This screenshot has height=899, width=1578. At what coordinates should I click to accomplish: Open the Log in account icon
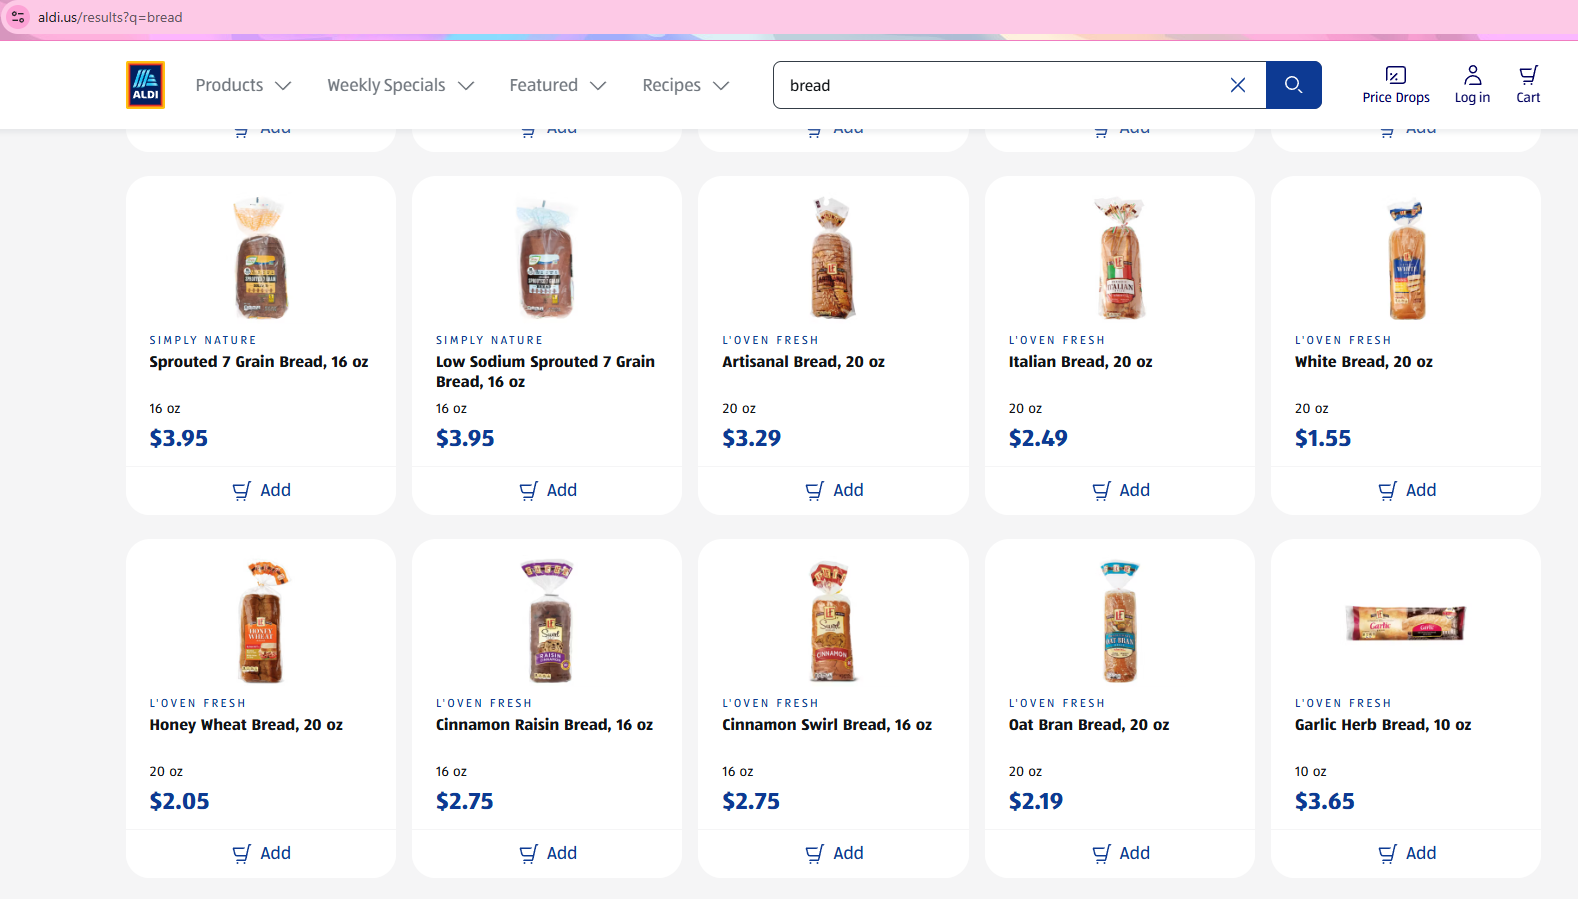[1472, 85]
